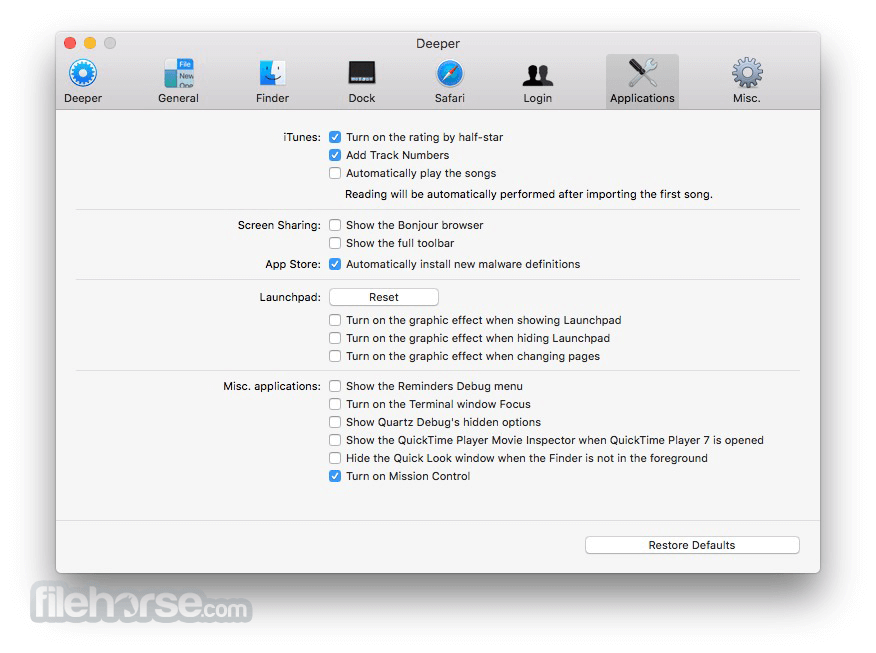Uncheck Turn on Mission Control
This screenshot has height=653, width=876.
pos(335,476)
